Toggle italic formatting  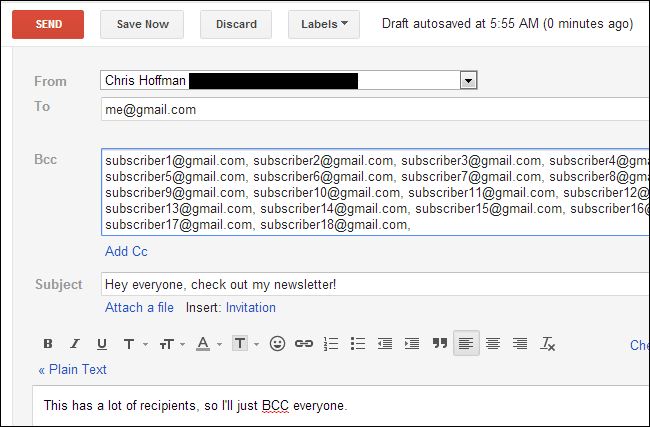point(74,344)
